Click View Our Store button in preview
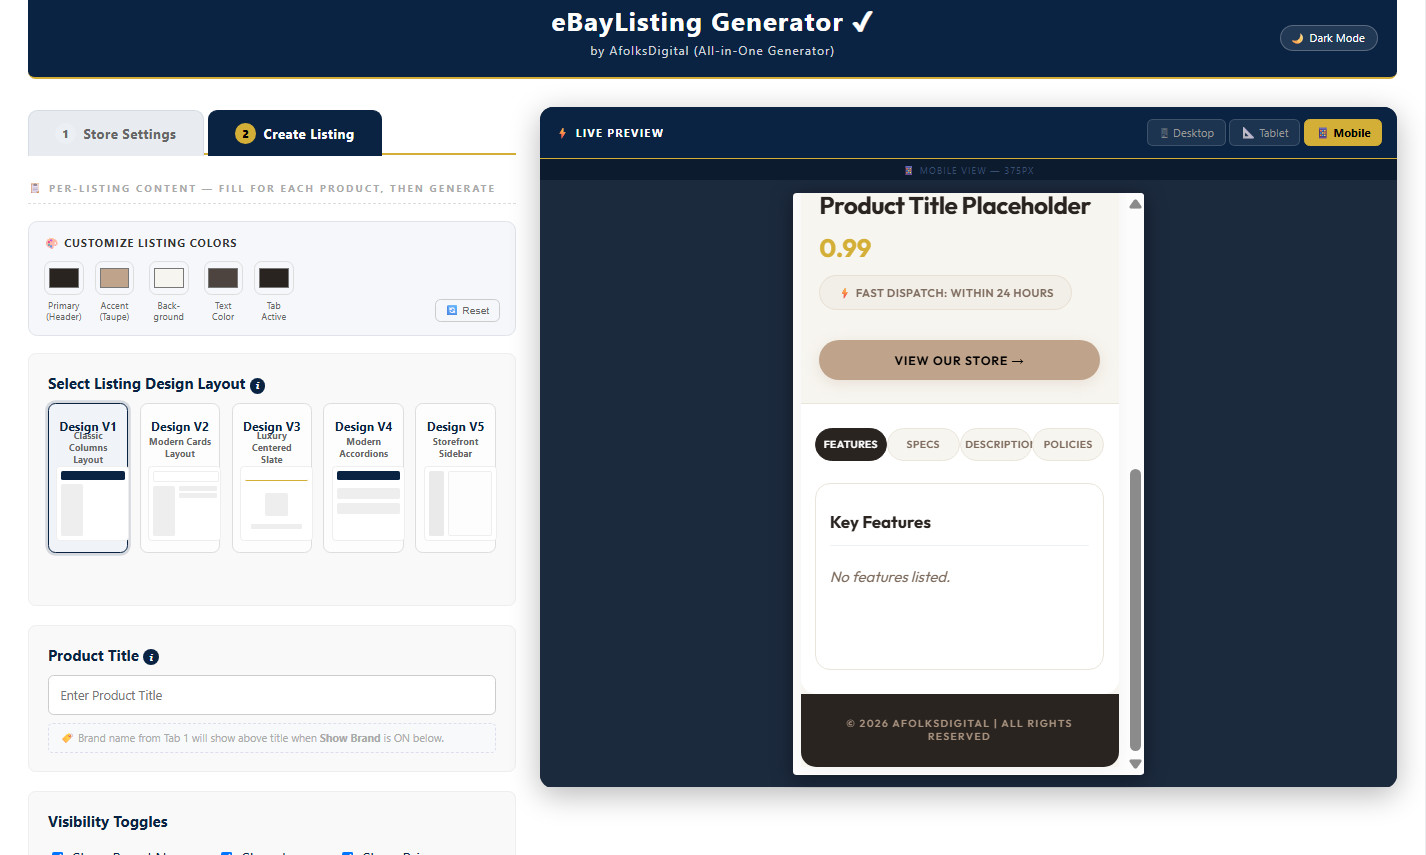Image resolution: width=1426 pixels, height=855 pixels. point(959,360)
